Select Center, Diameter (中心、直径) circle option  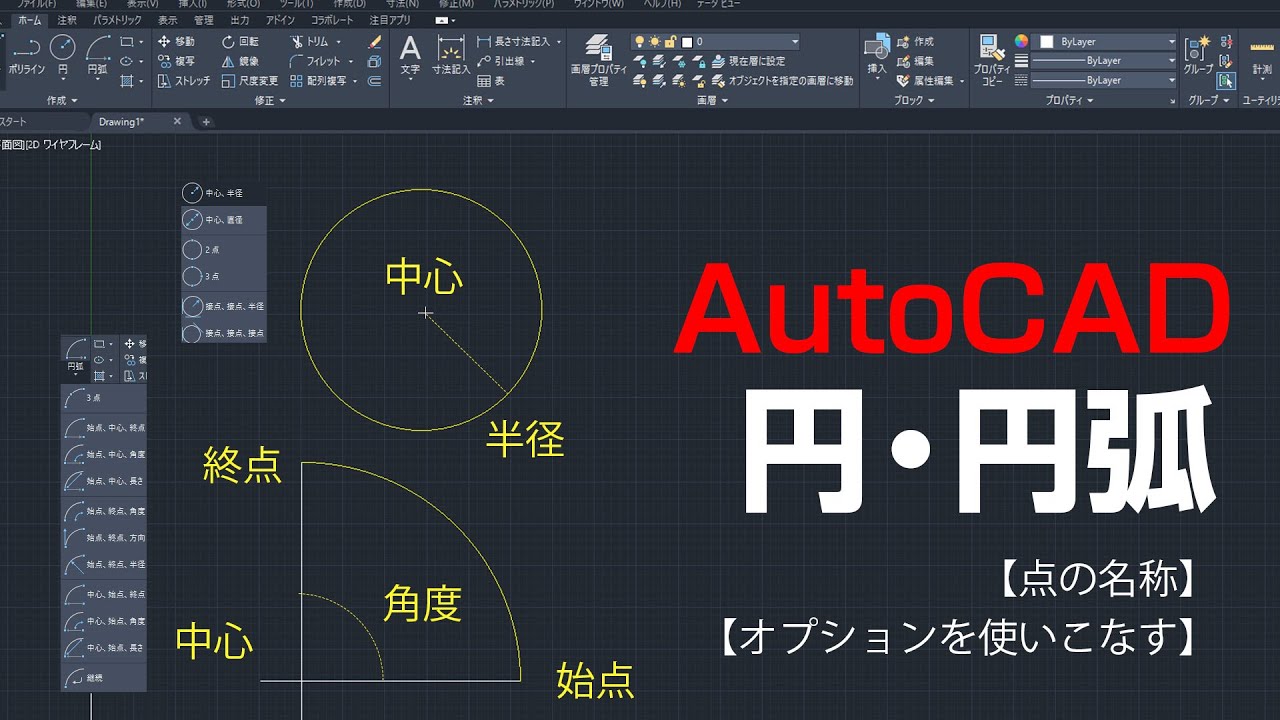pyautogui.click(x=223, y=219)
